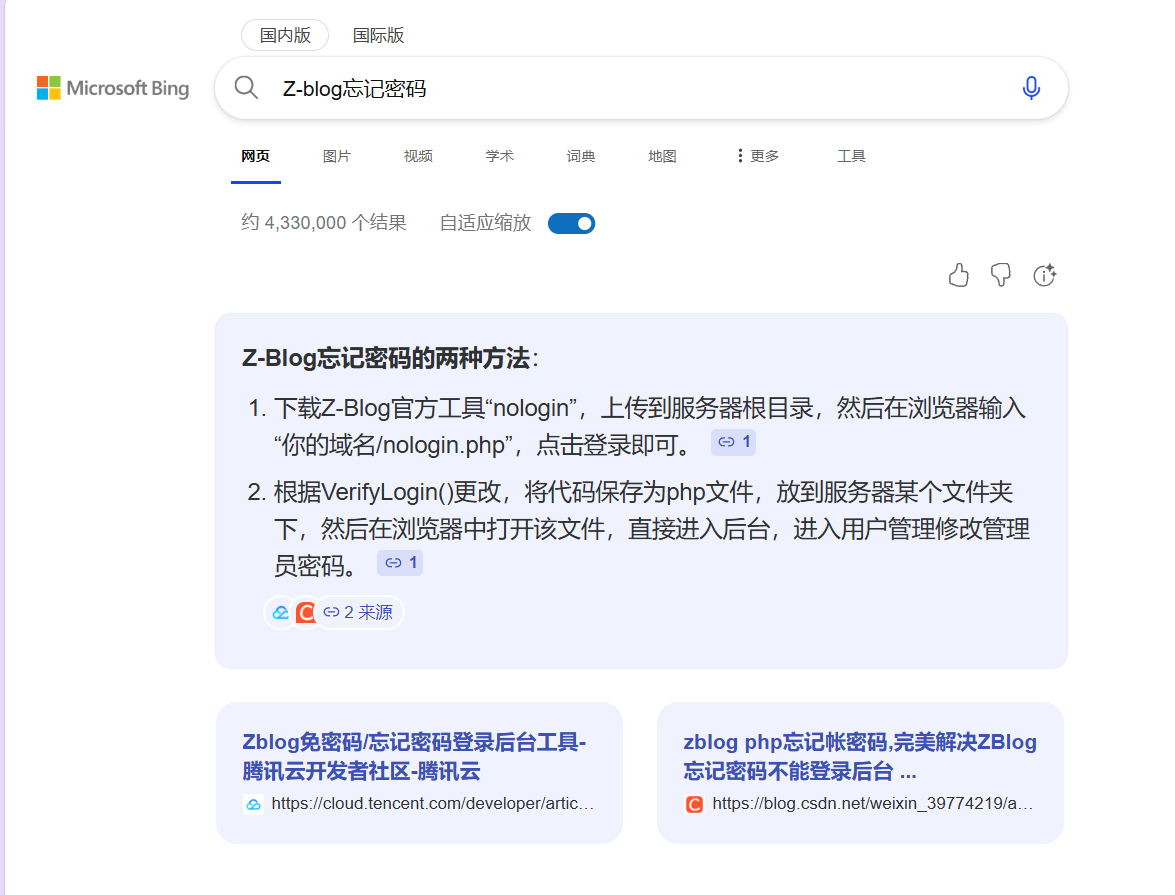Click the Z-Blog忘记密码的两种方法 heading
1175x895 pixels.
tap(390, 358)
